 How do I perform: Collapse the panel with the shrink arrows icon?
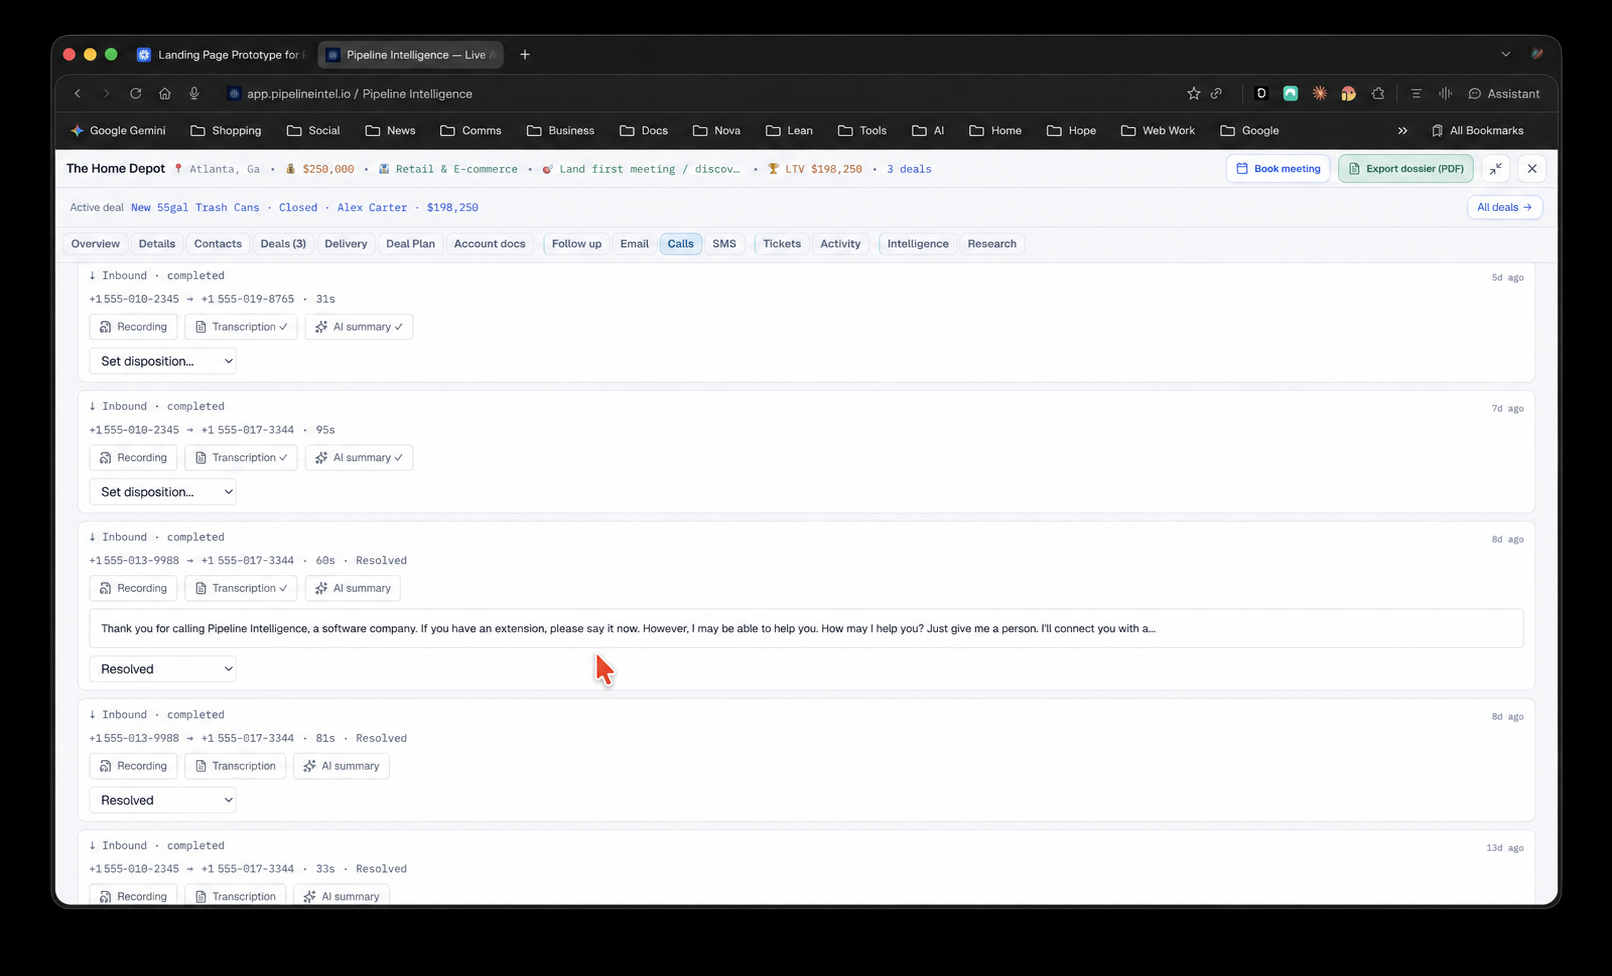1496,168
